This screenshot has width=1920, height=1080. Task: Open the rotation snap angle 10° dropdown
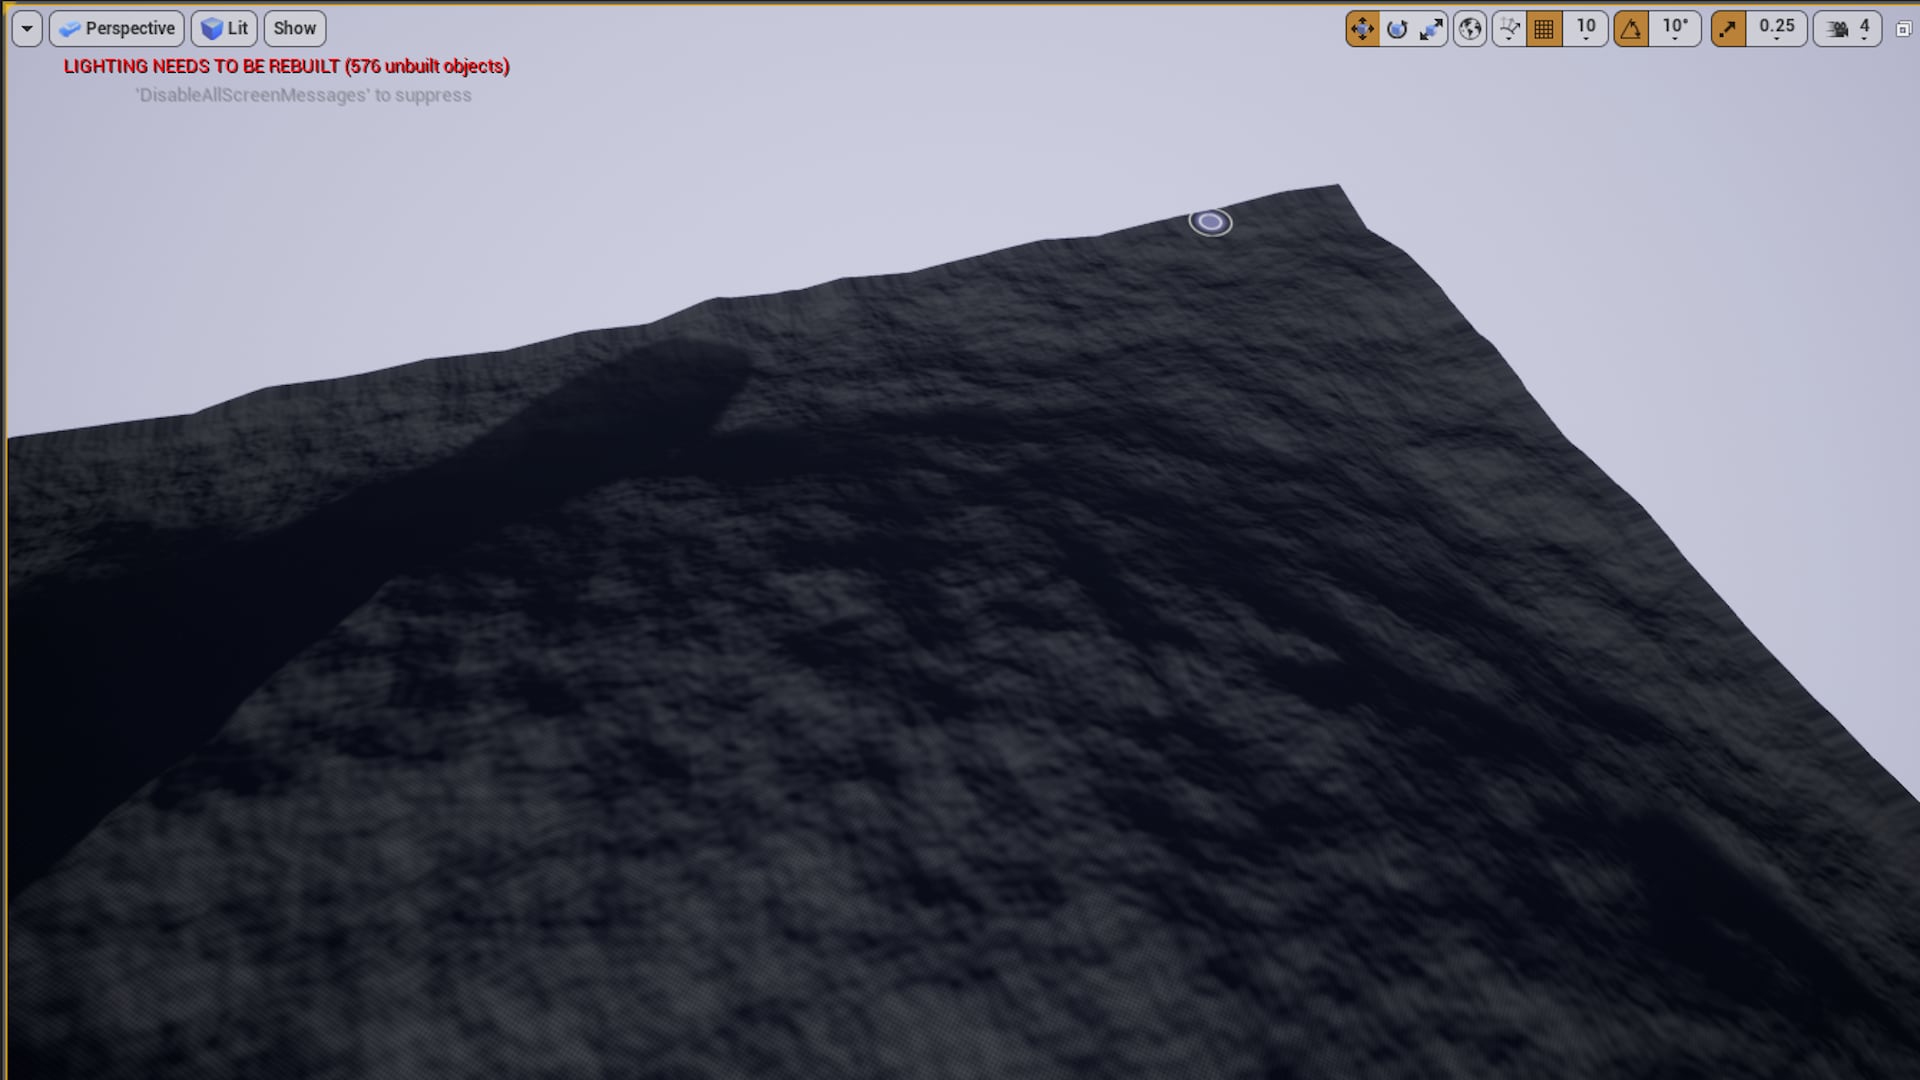1675,28
